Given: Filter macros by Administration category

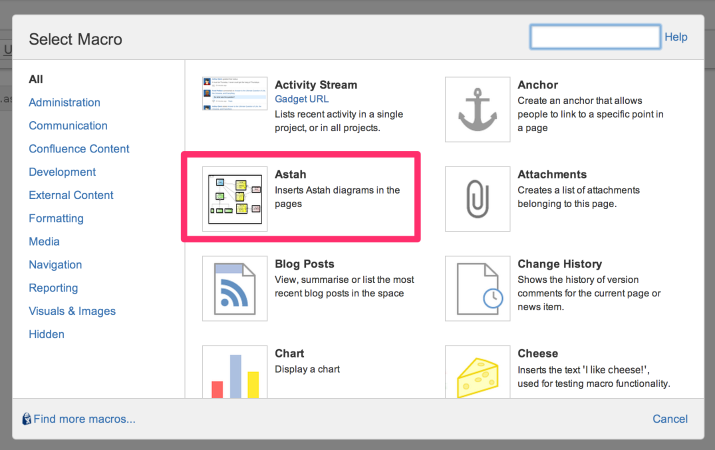Looking at the screenshot, I should (64, 102).
